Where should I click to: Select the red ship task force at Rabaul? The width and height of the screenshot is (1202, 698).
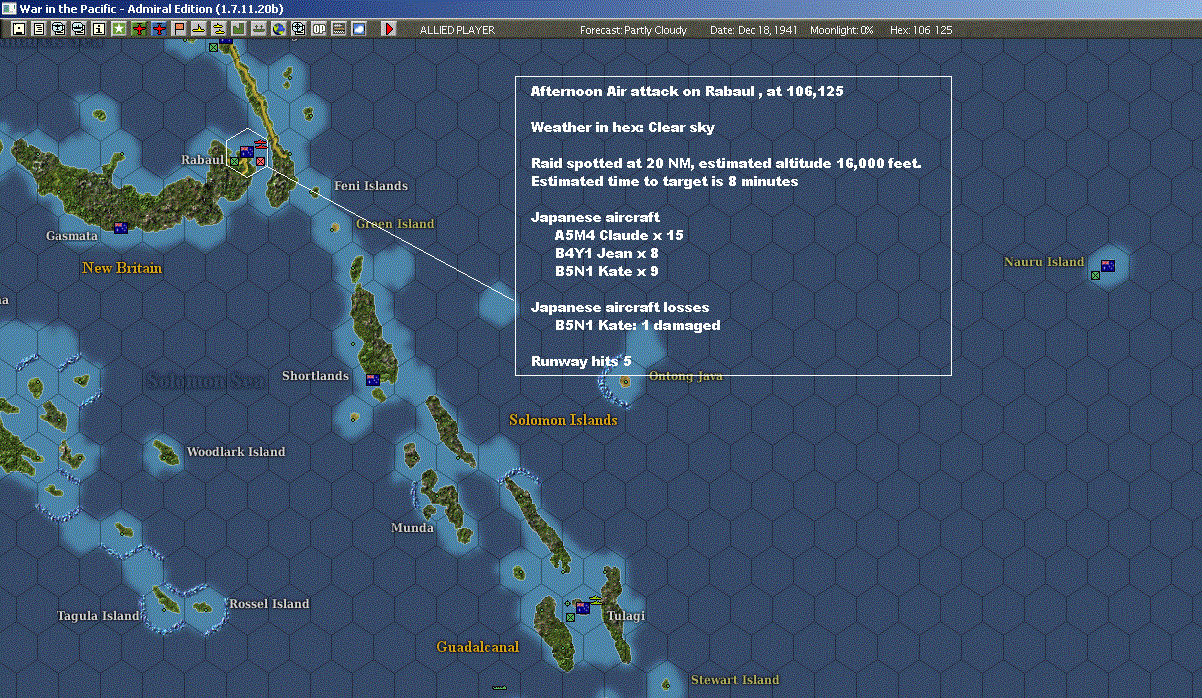260,143
